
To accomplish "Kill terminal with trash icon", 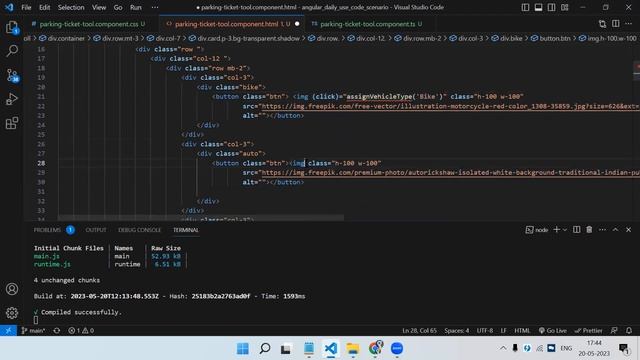I will (589, 230).
